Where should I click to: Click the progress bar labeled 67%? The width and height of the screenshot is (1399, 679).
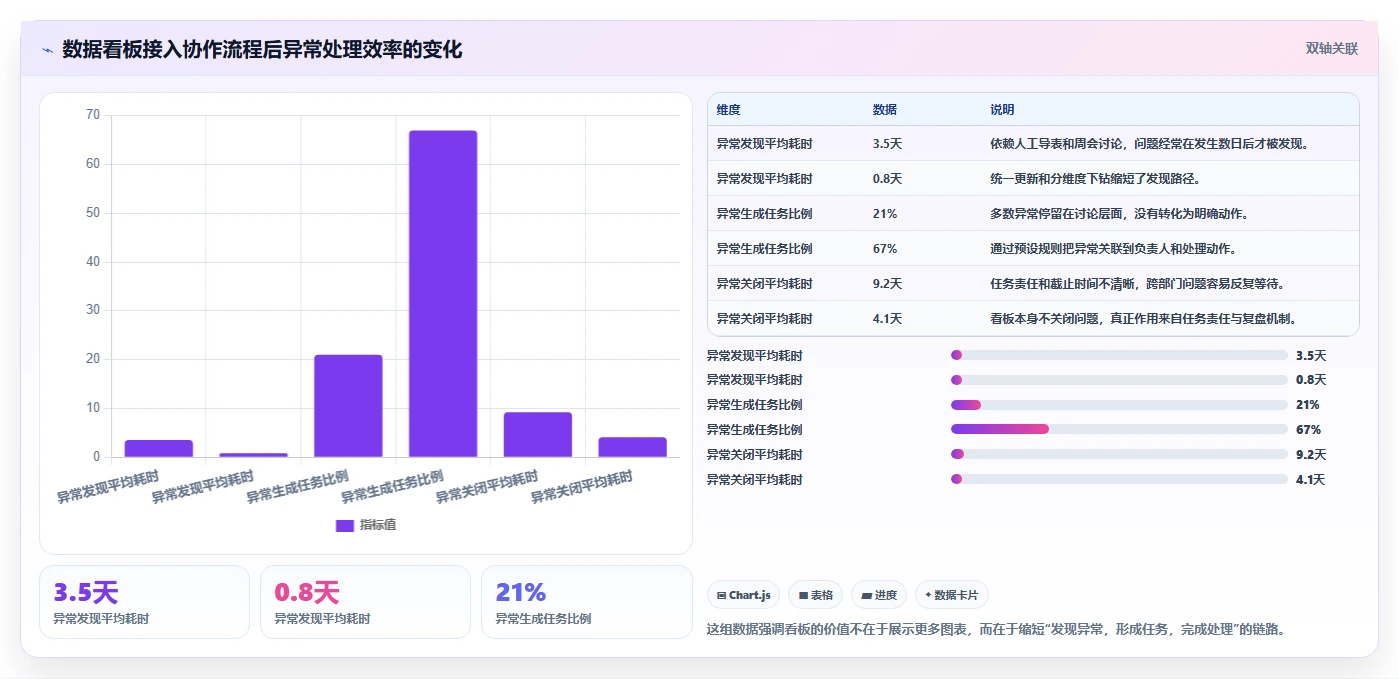(1119, 429)
